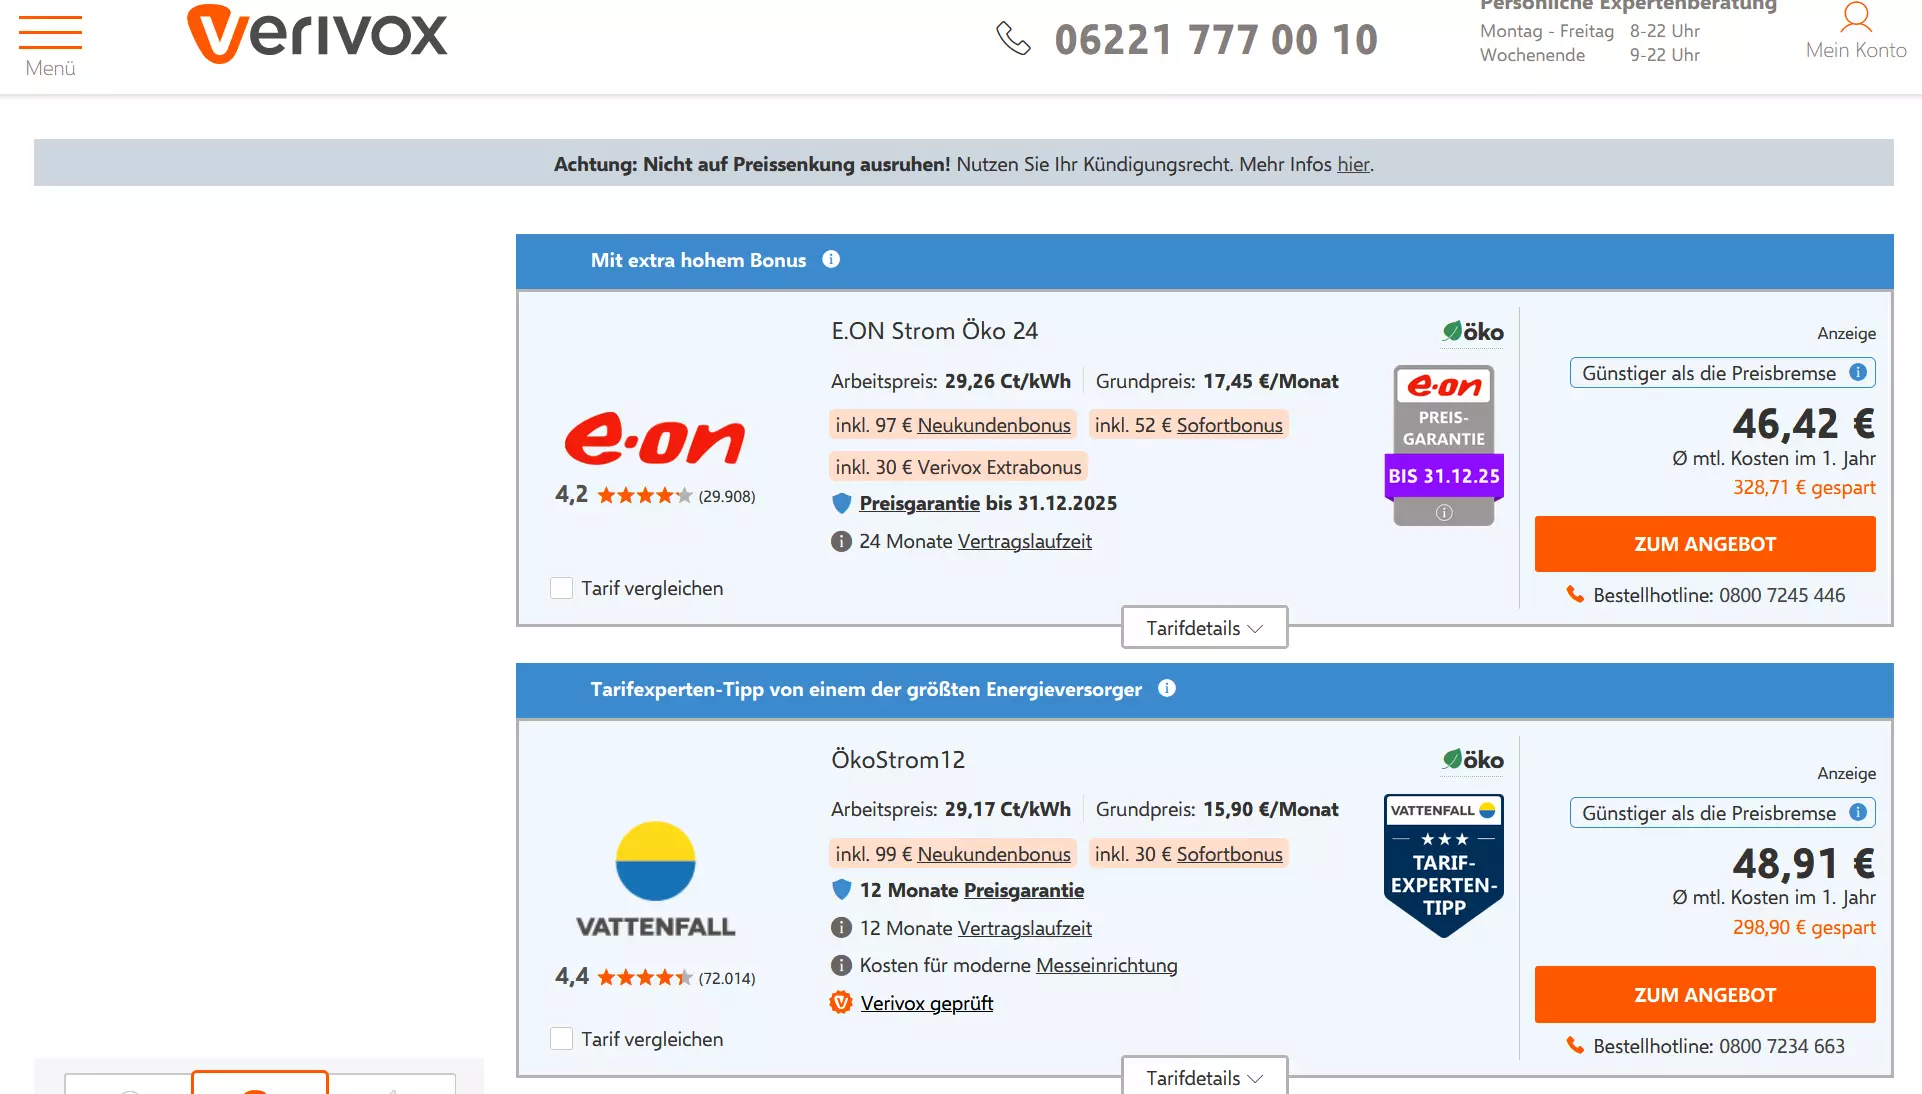Click the öko leaf badge on ÖkoStrom12 tariff
Screen dimensions: 1922x1094
(1473, 760)
